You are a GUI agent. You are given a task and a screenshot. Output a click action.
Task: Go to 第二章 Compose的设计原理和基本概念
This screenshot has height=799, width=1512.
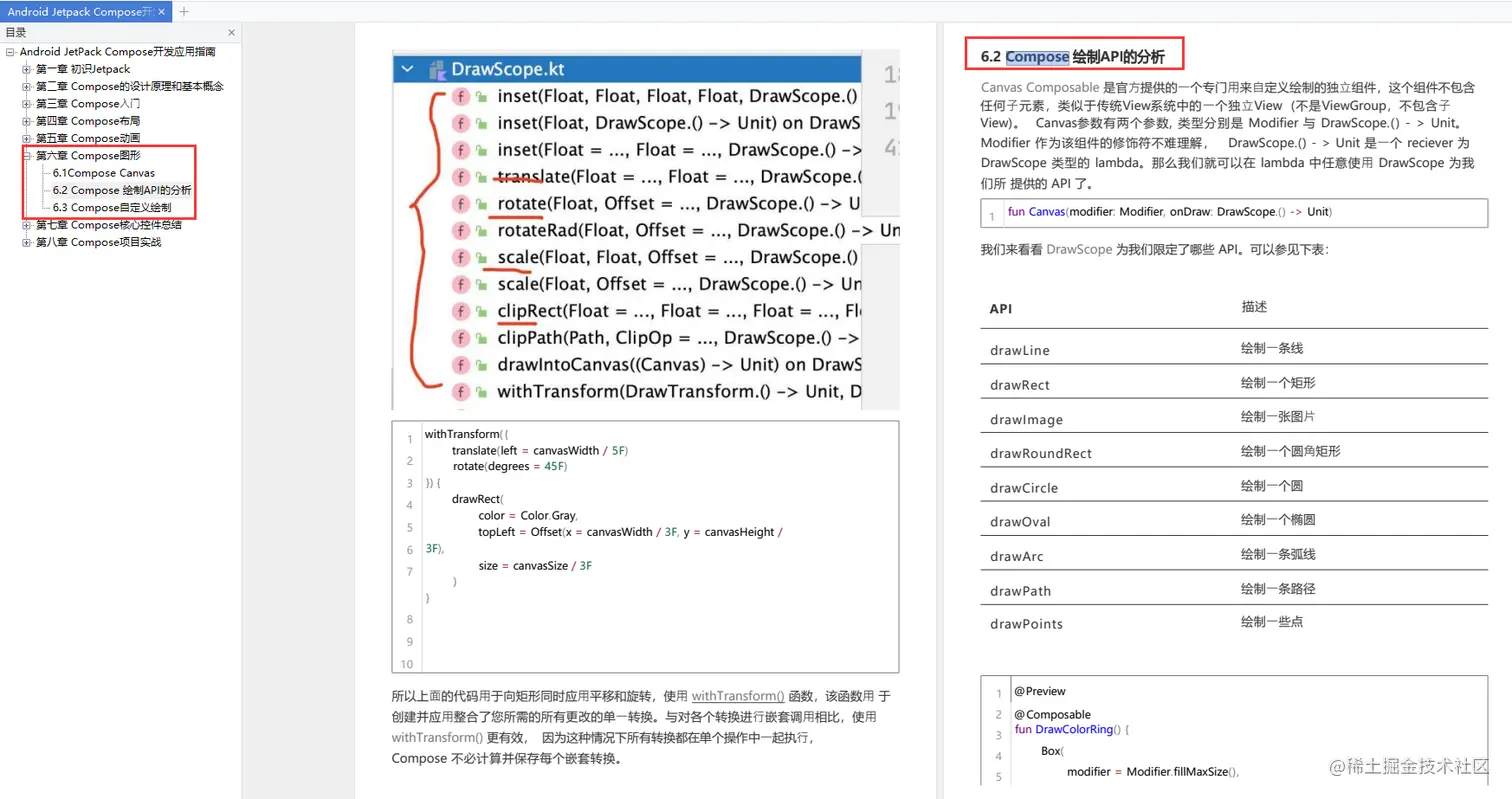coord(130,86)
